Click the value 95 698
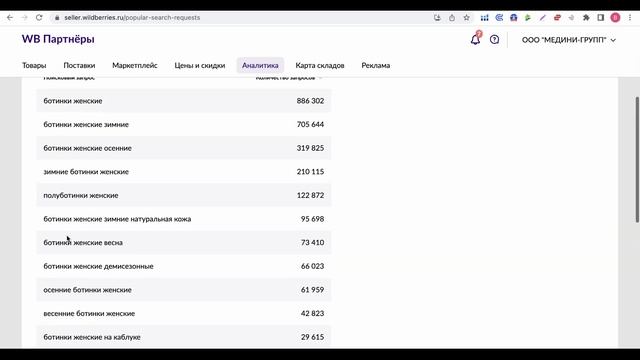The width and height of the screenshot is (640, 360). [x=312, y=219]
